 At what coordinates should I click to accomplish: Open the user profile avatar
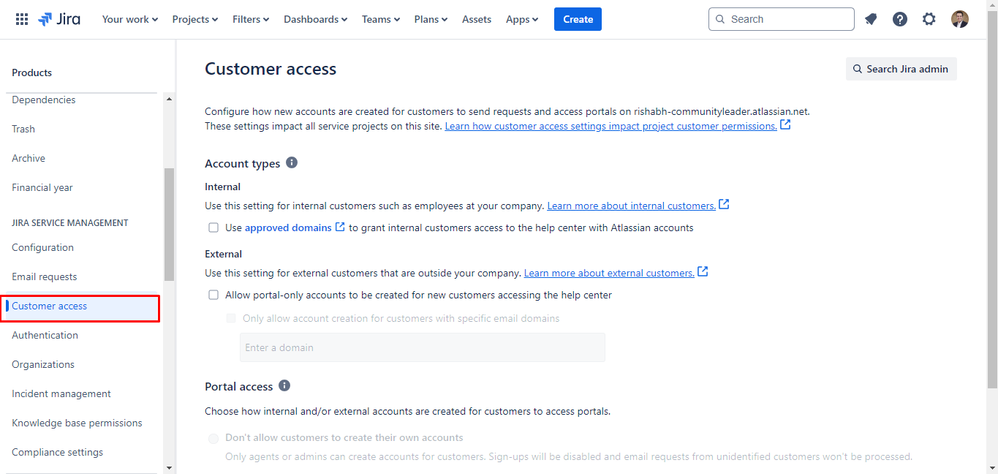[x=960, y=19]
